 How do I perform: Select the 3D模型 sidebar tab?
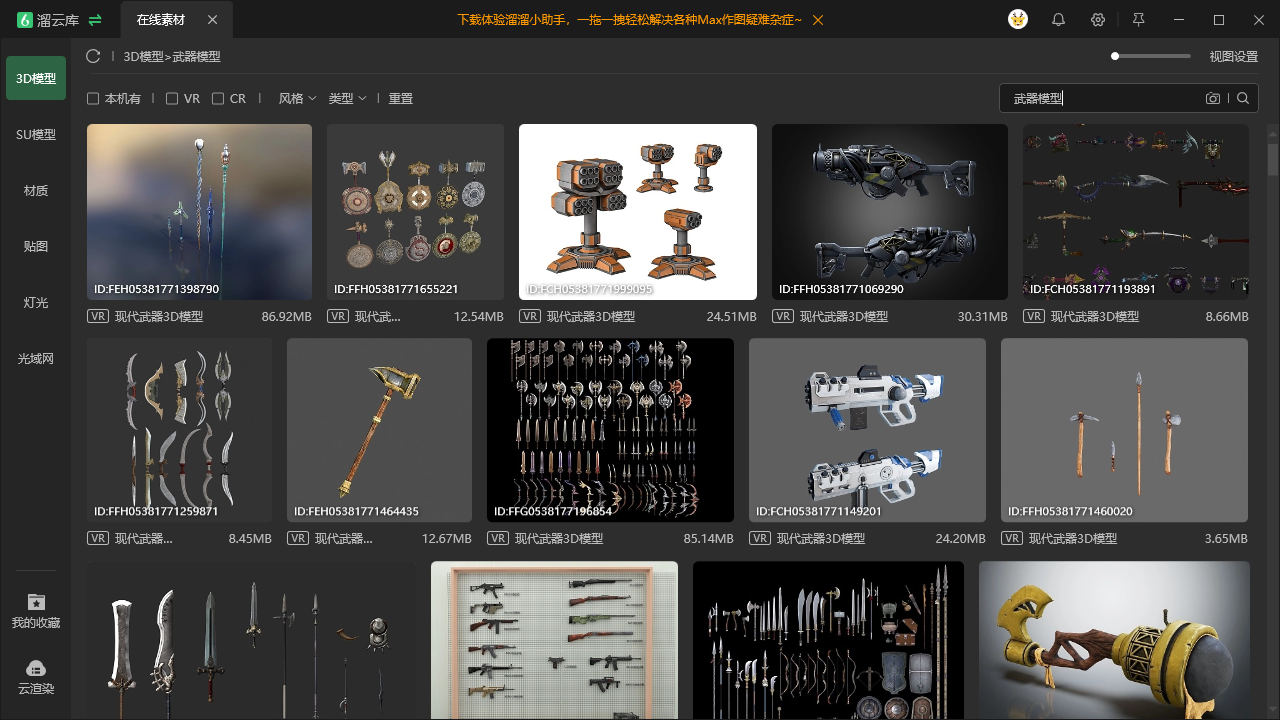[x=36, y=78]
